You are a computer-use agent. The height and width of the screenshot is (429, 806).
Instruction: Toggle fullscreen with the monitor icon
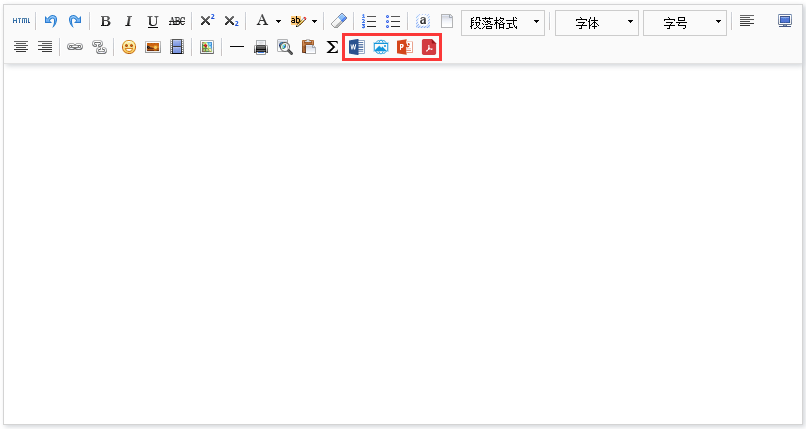pos(784,21)
